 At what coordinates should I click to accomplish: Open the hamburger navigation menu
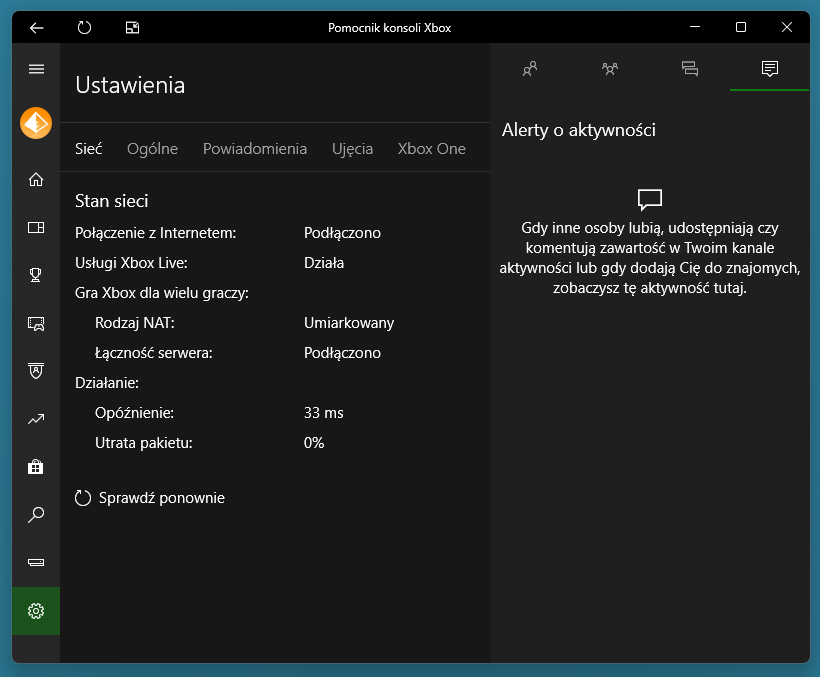point(36,69)
